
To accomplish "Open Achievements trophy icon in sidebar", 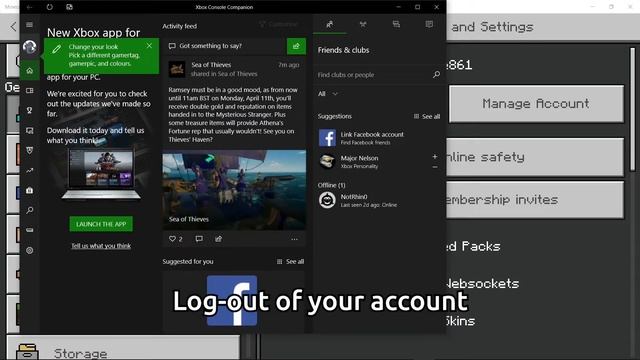I will click(x=29, y=110).
